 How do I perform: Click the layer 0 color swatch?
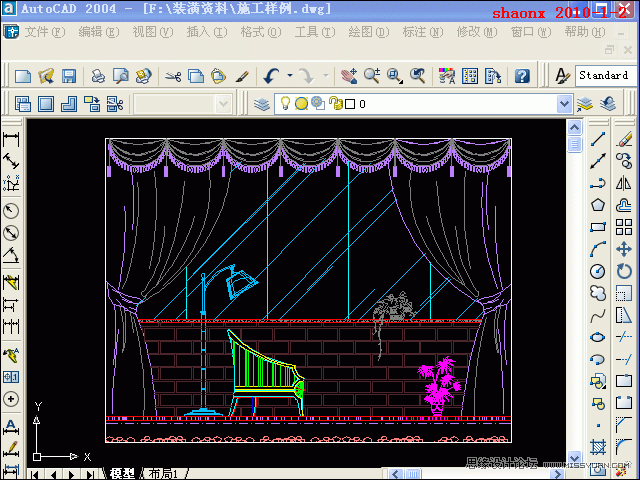[350, 103]
